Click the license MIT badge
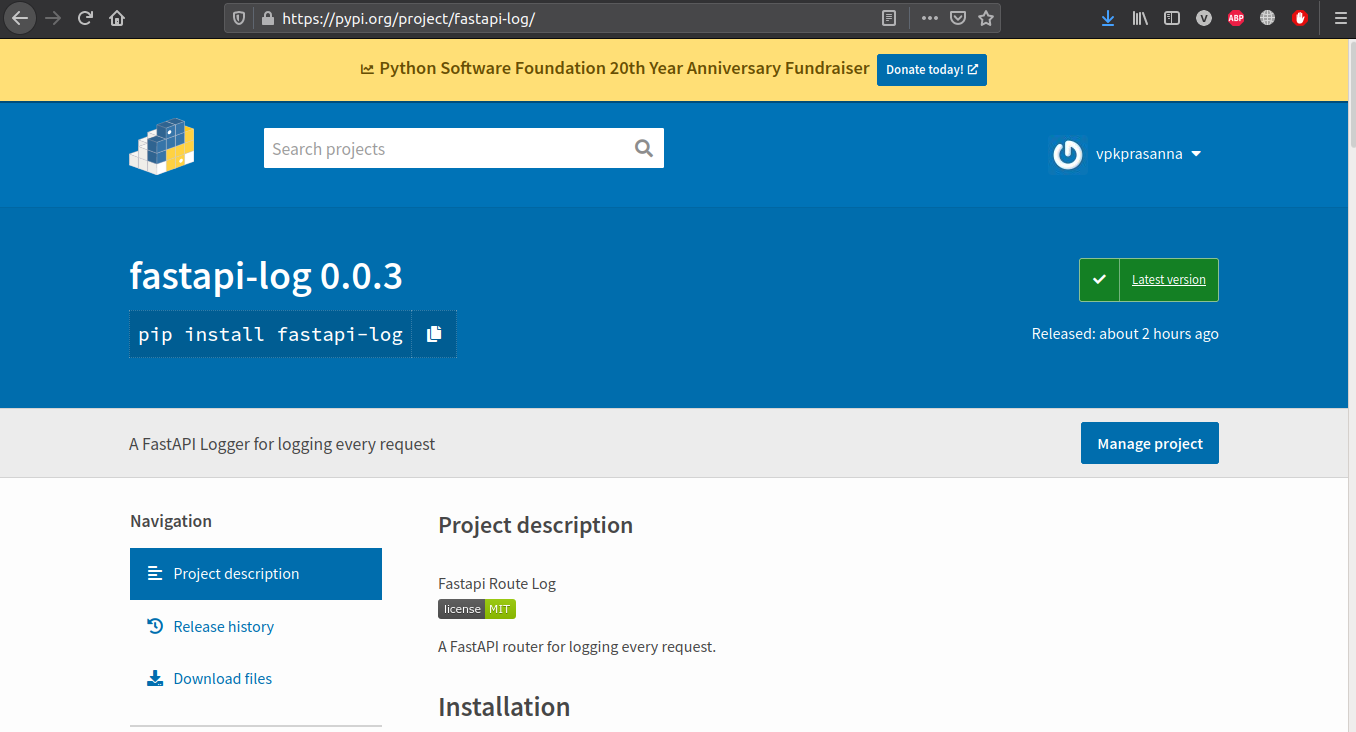1356x732 pixels. click(x=477, y=609)
